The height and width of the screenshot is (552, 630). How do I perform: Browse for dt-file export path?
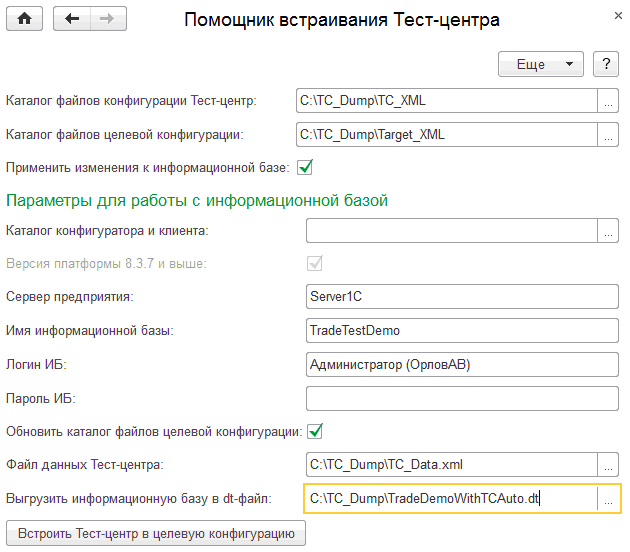click(608, 499)
